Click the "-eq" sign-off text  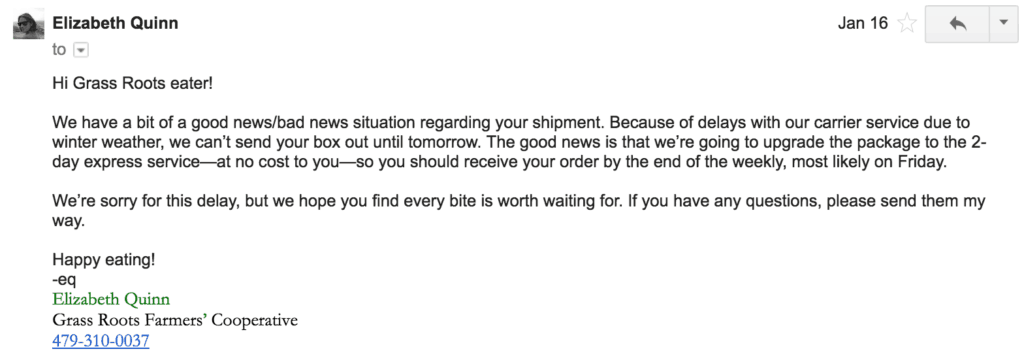(x=64, y=280)
